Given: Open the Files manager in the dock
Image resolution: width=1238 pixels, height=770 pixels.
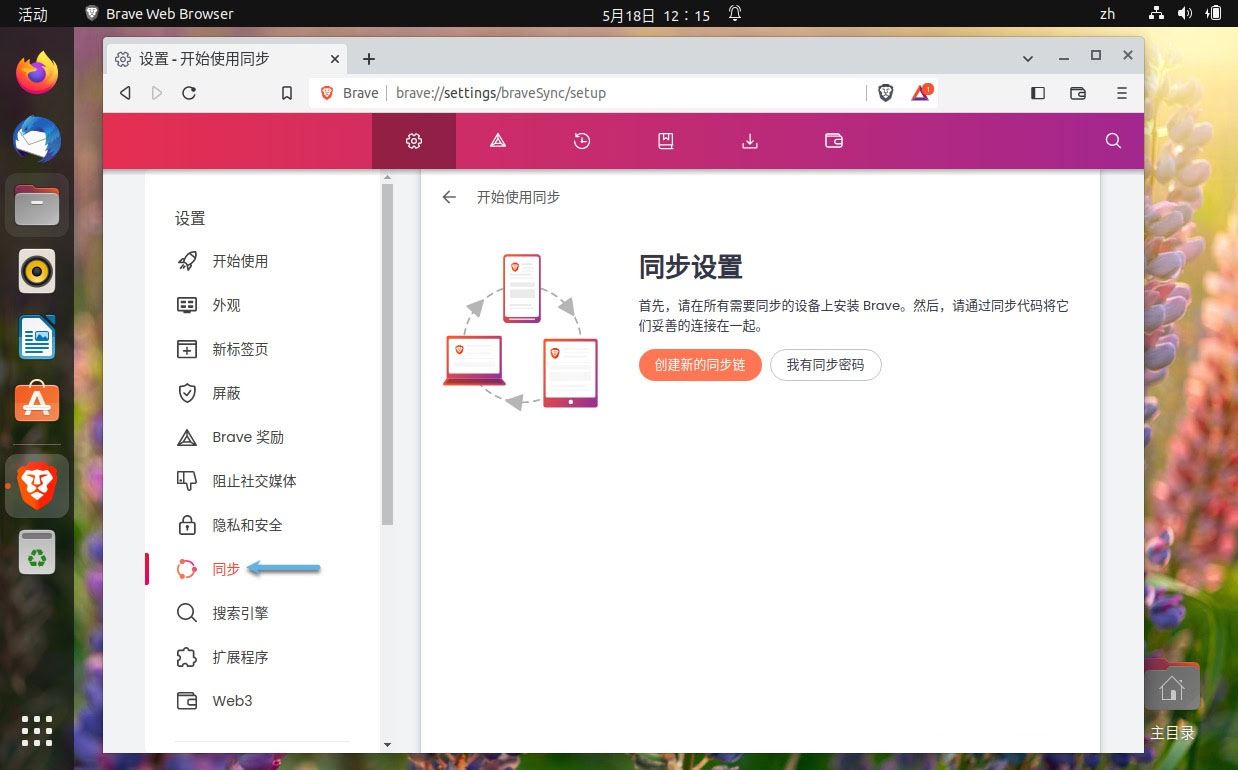Looking at the screenshot, I should [x=37, y=206].
